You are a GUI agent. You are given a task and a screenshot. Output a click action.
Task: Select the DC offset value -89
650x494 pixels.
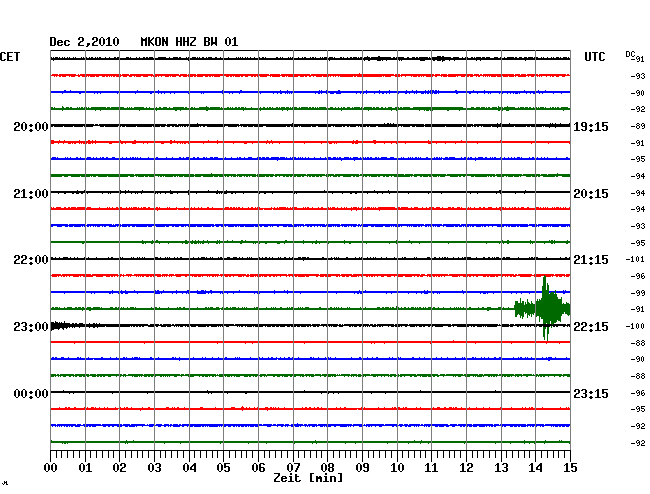[x=638, y=126]
